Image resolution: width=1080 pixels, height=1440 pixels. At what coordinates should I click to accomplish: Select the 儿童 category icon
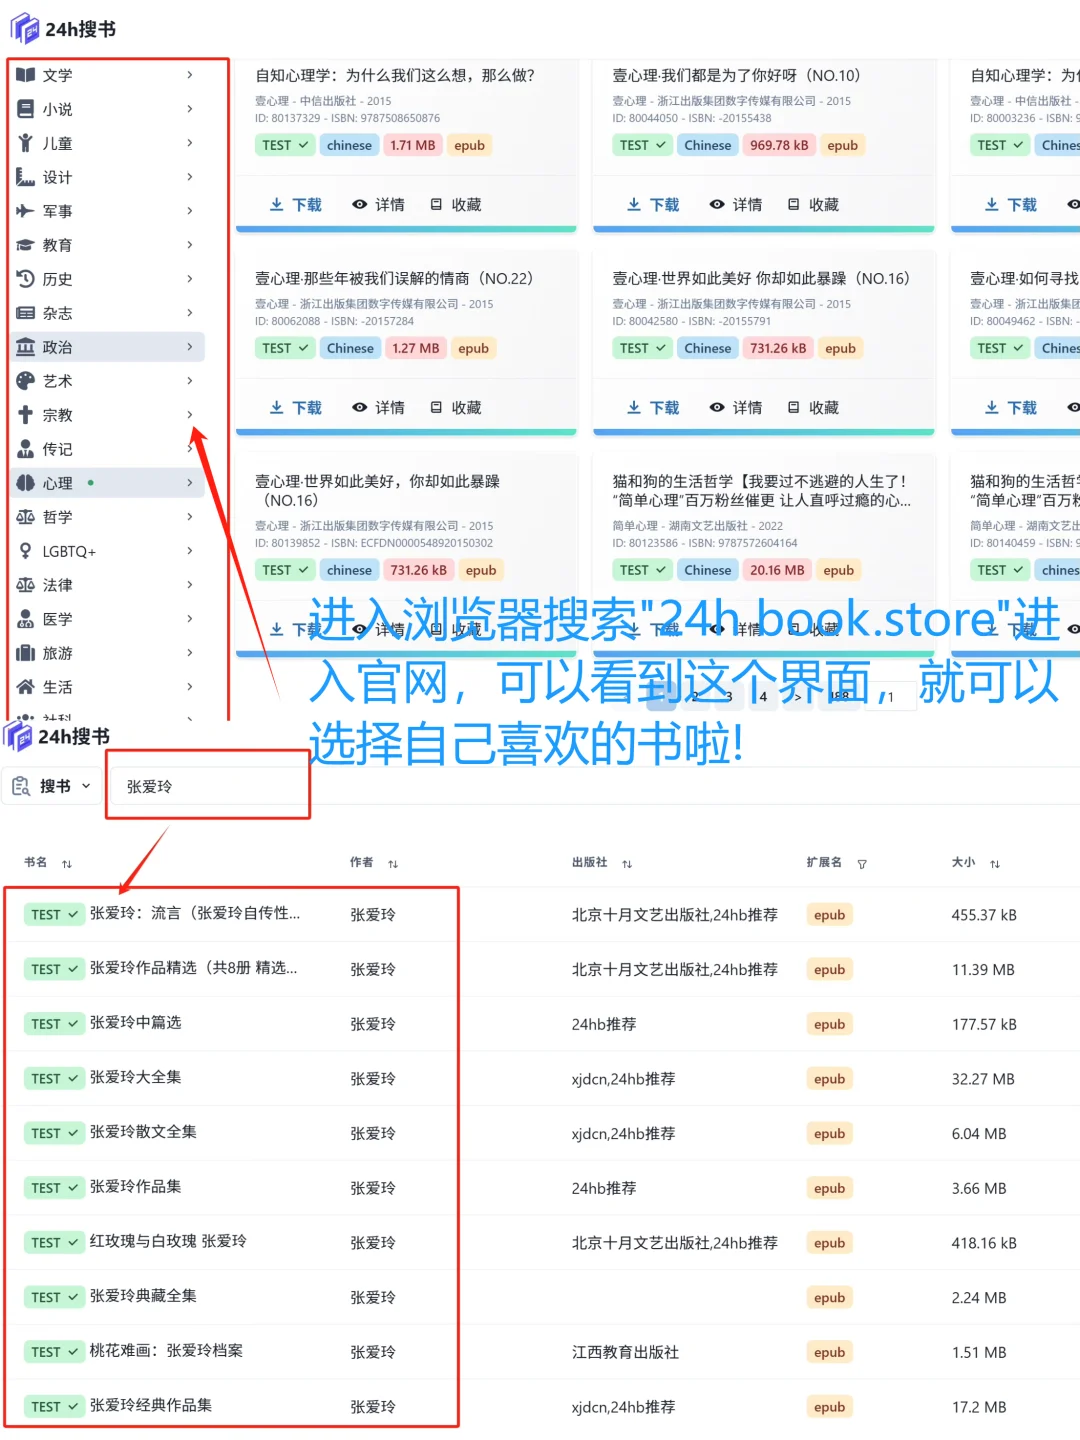26,143
